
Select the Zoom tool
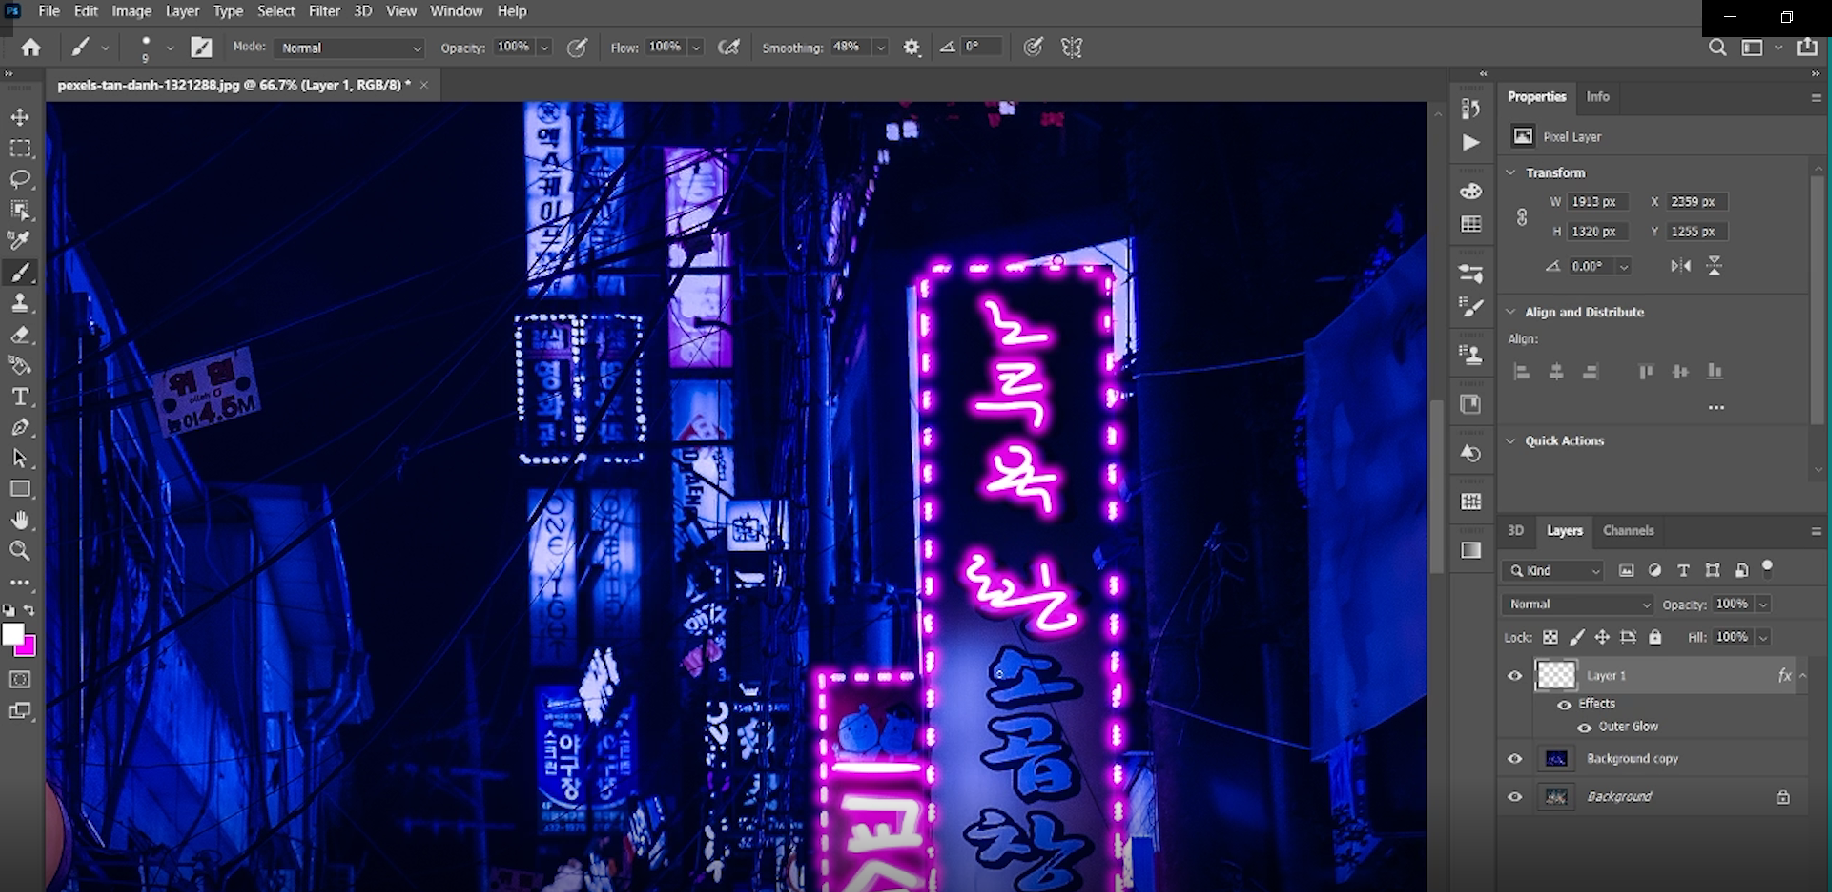pyautogui.click(x=20, y=551)
